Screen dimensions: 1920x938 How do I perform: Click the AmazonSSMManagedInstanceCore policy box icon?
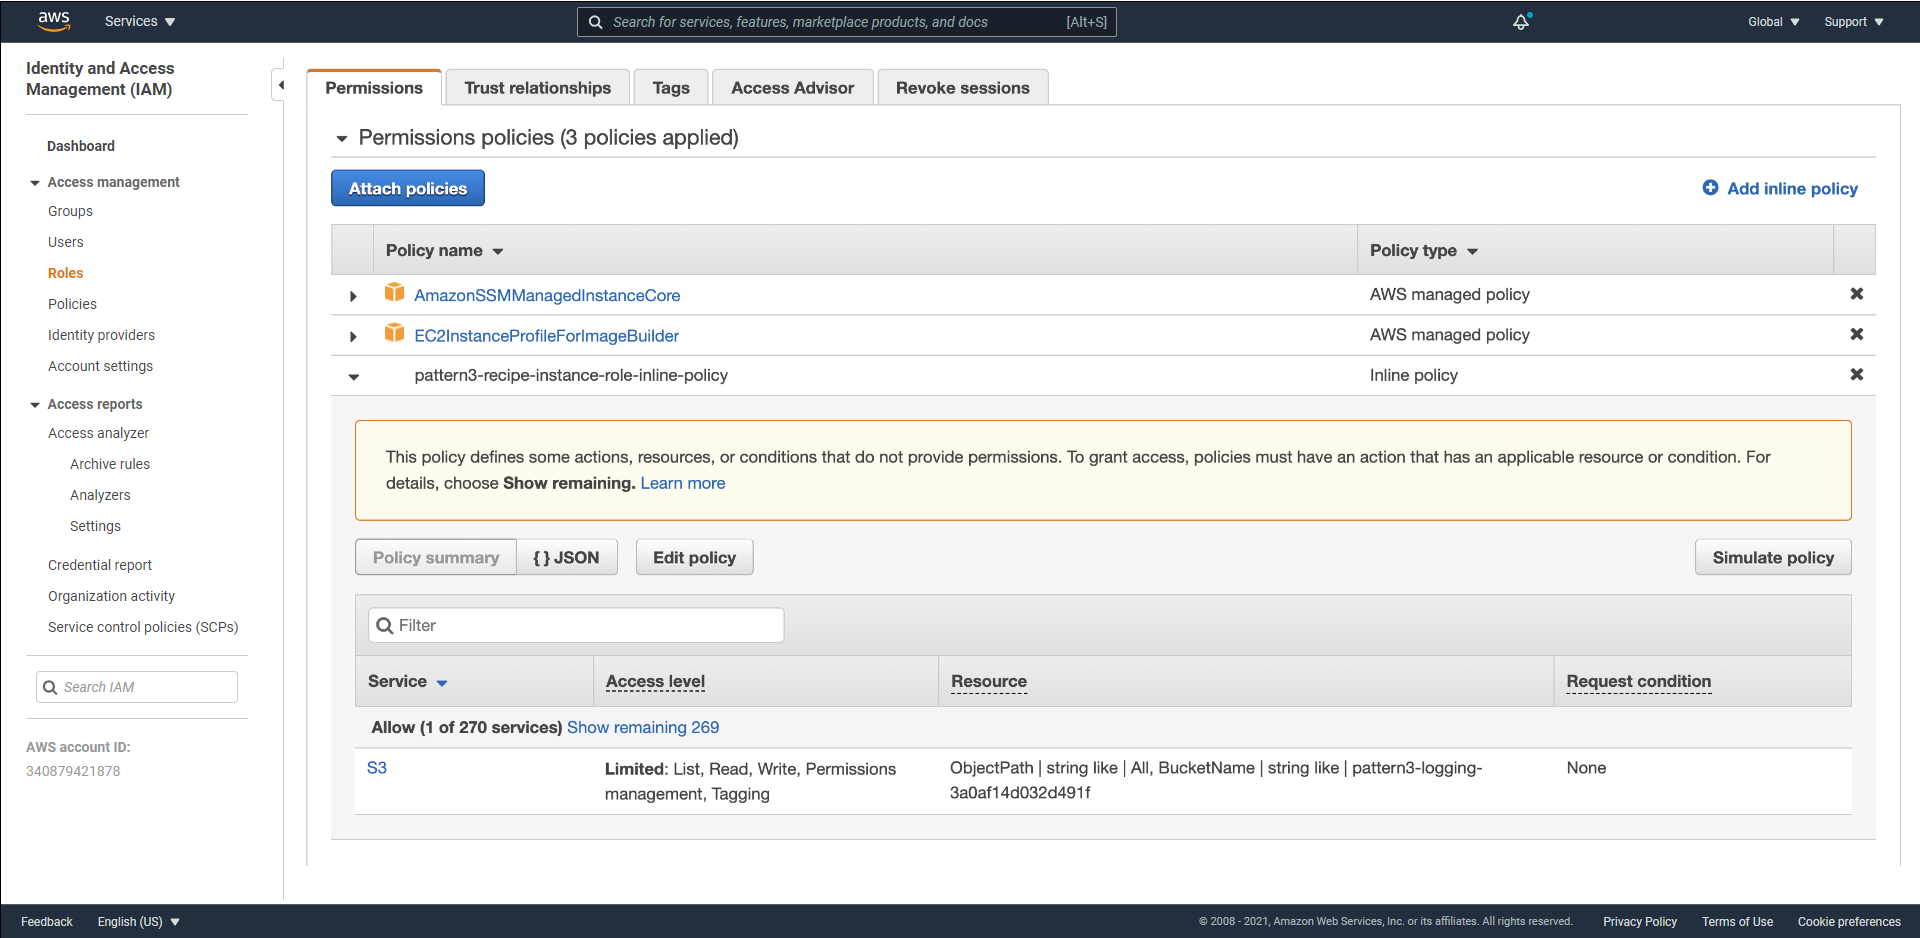[x=395, y=293]
